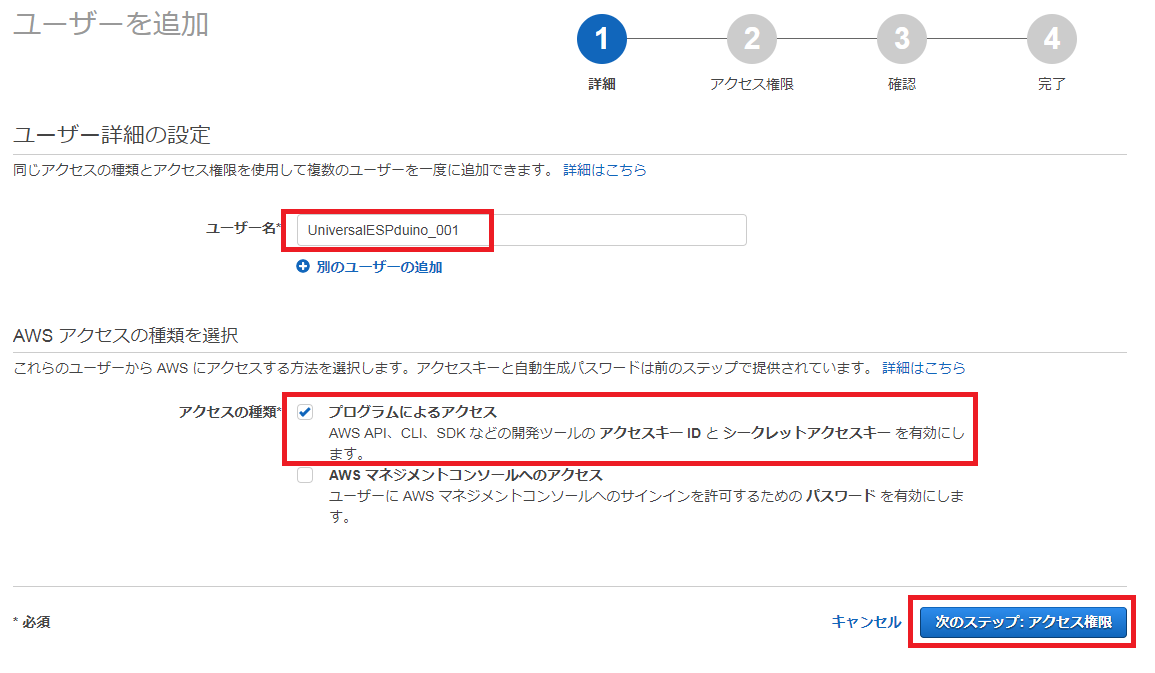Click the step 3 circle icon
This screenshot has width=1155, height=673.
click(901, 39)
